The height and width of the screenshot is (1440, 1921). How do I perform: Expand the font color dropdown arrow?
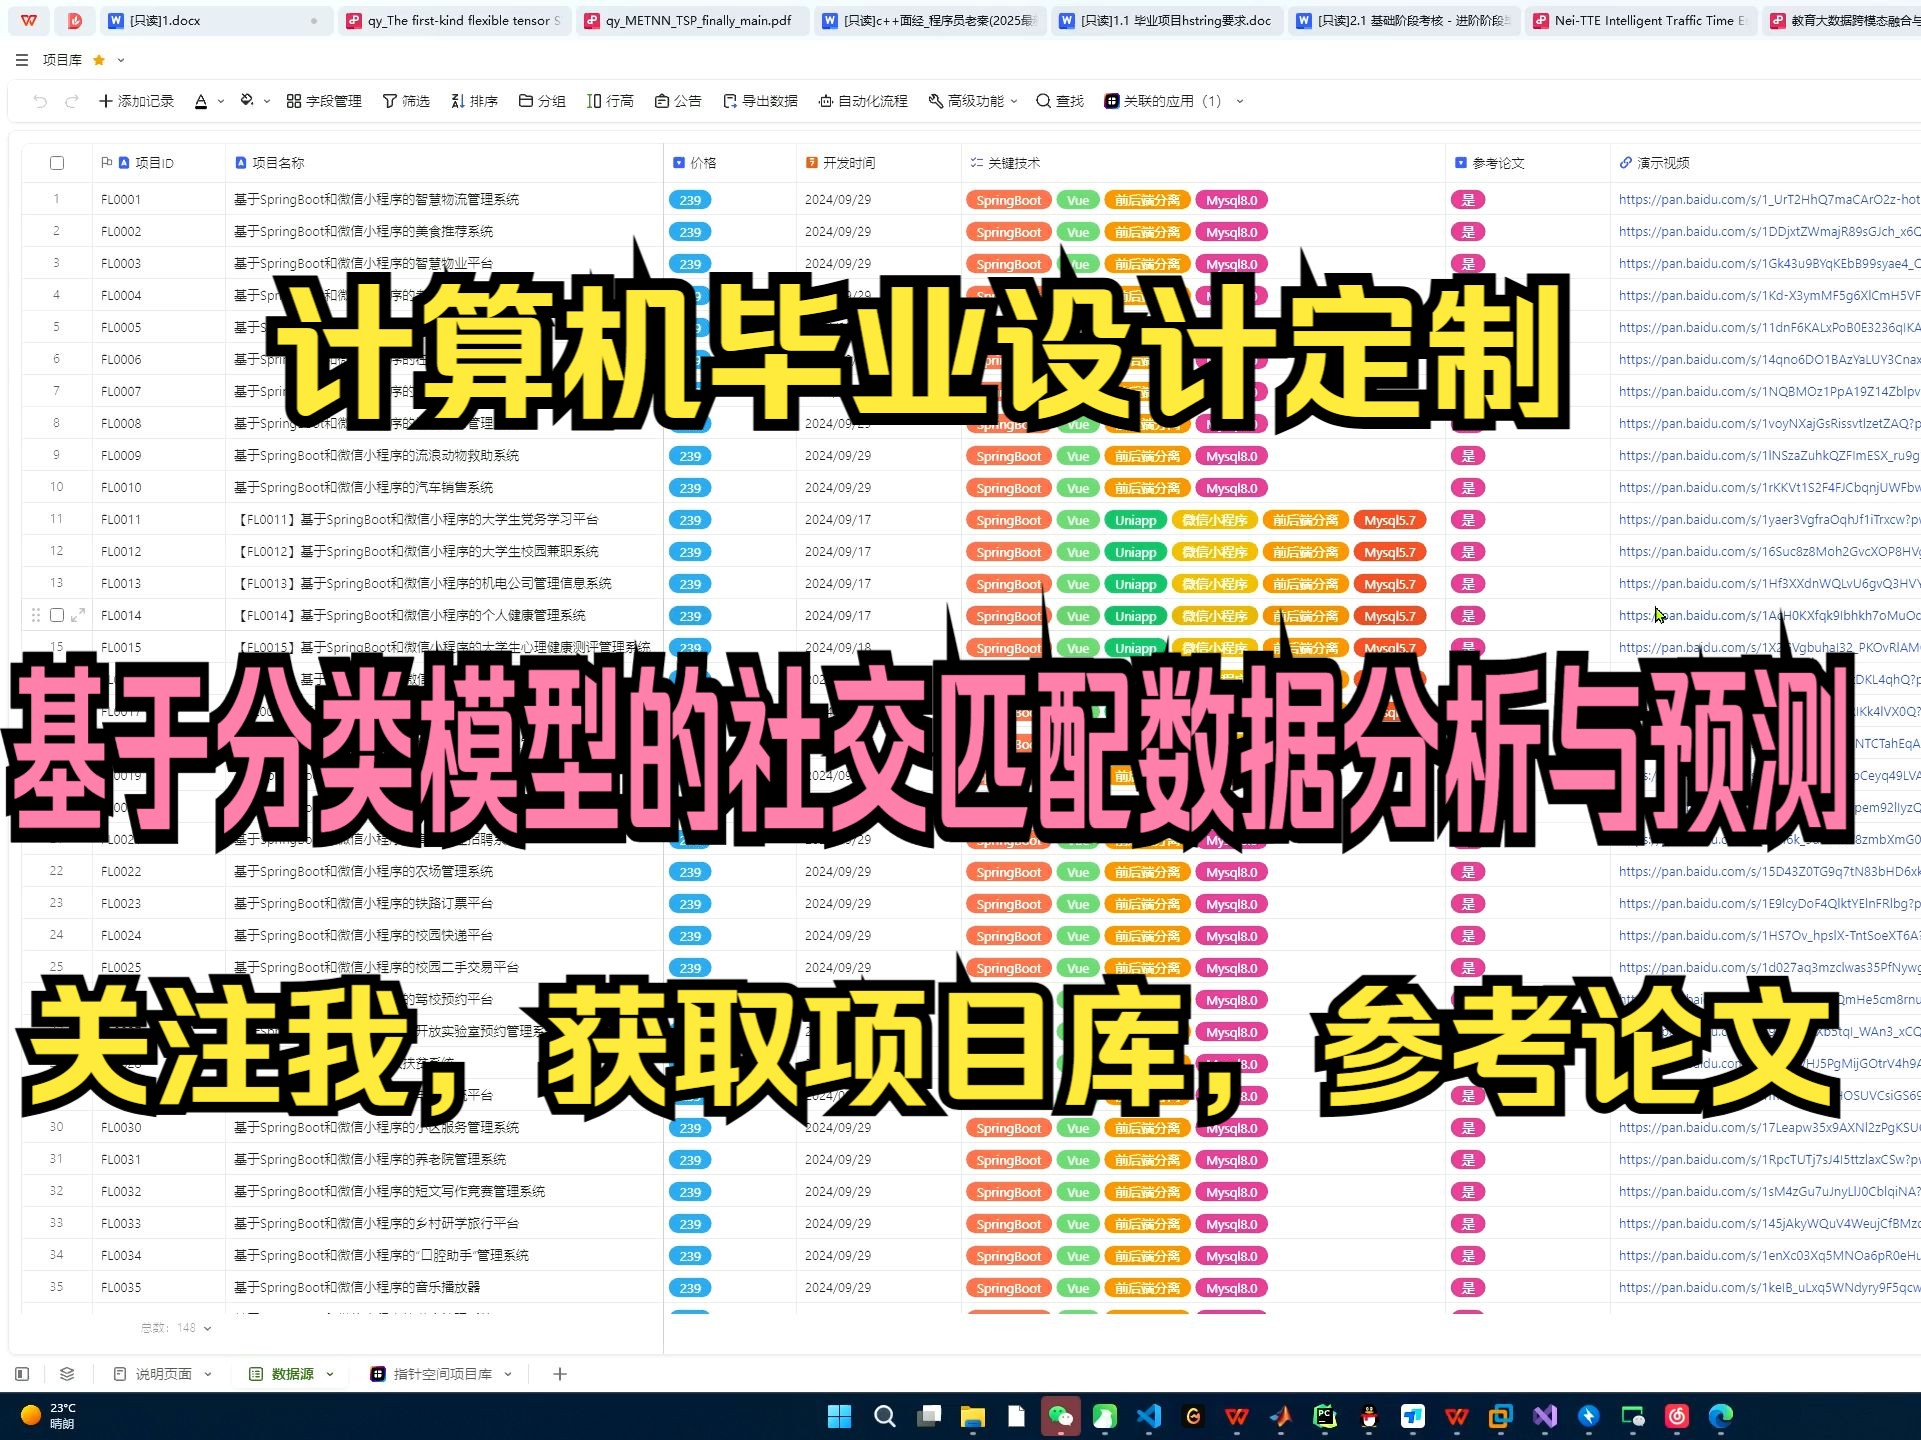tap(220, 101)
